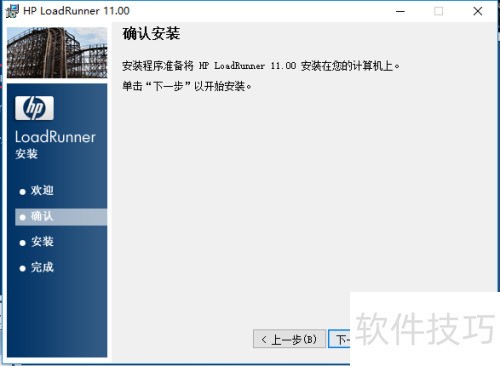Image resolution: width=500 pixels, height=366 pixels.
Task: Go back with the 上一步(B) button
Action: (289, 339)
